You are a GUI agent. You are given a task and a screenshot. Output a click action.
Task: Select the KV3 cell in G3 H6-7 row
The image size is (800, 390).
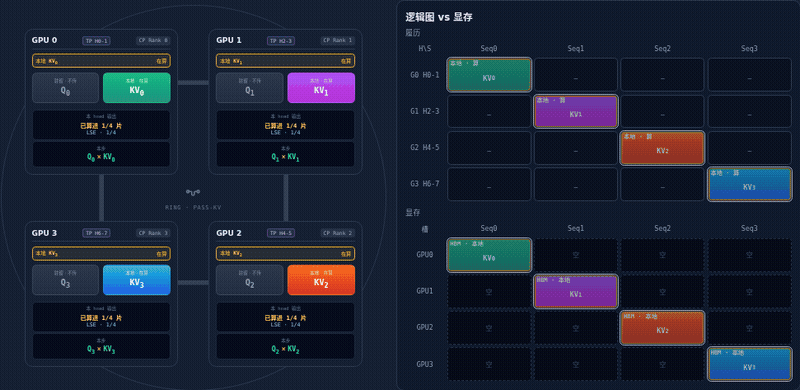(749, 184)
